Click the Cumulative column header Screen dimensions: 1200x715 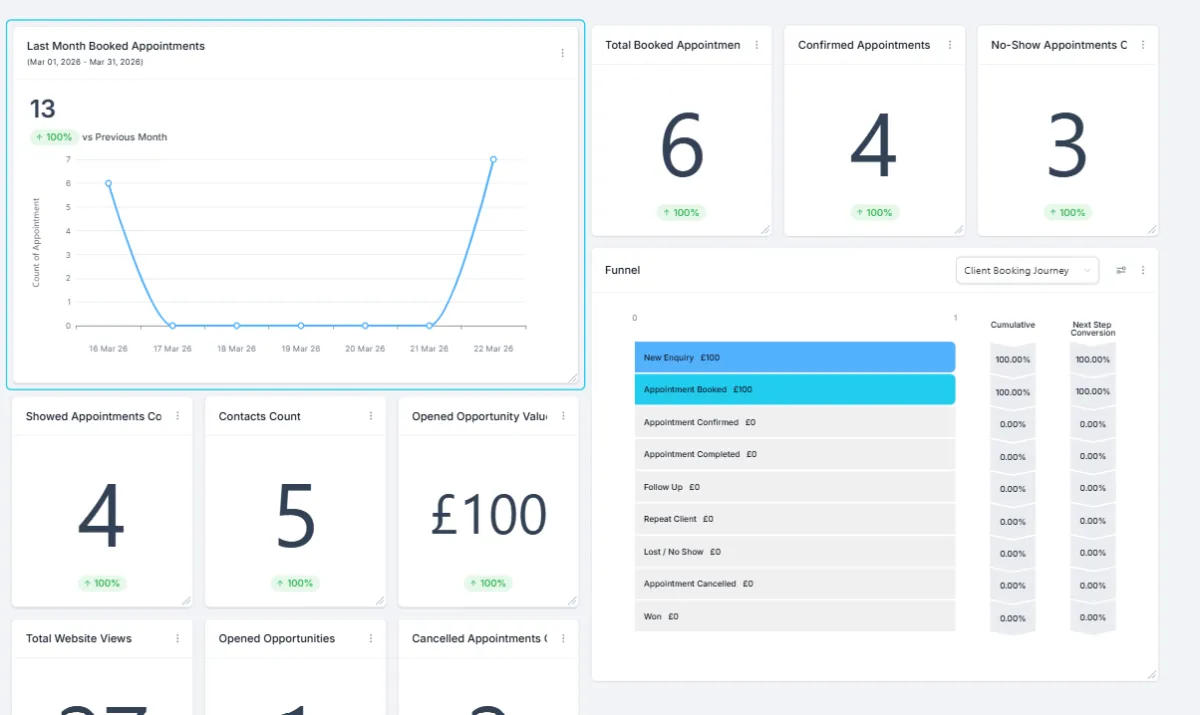[x=1013, y=325]
